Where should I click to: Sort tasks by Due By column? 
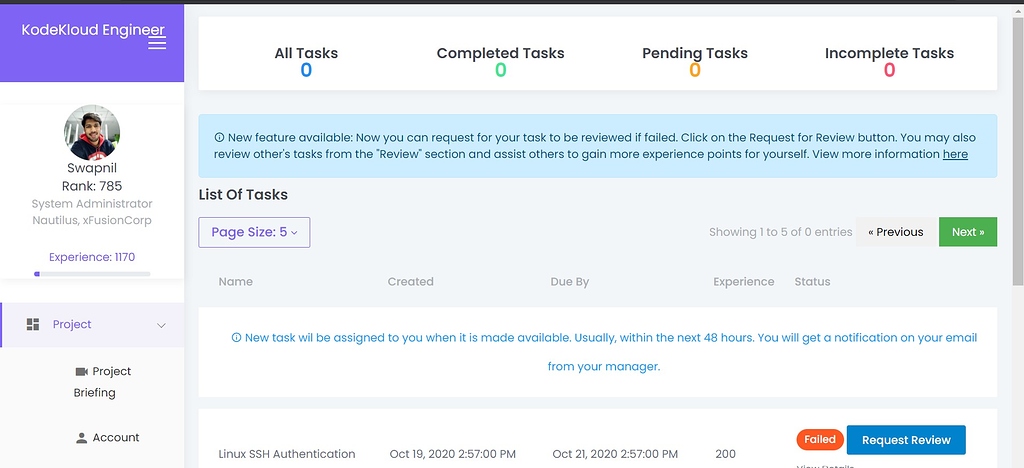click(569, 282)
